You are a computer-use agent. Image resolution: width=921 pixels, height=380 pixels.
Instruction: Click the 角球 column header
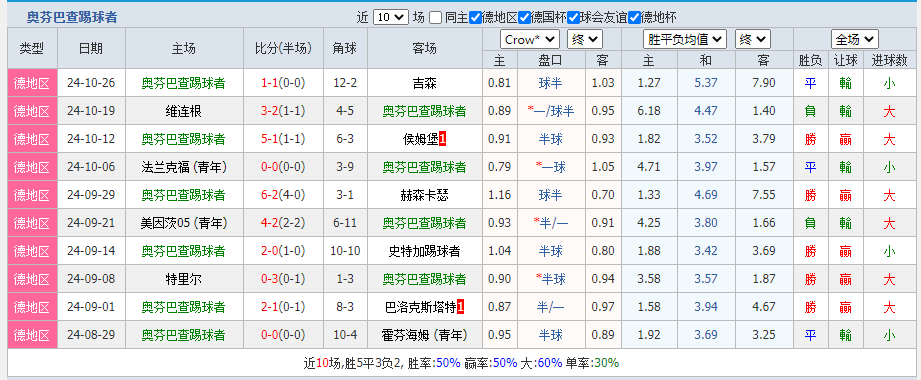point(345,48)
